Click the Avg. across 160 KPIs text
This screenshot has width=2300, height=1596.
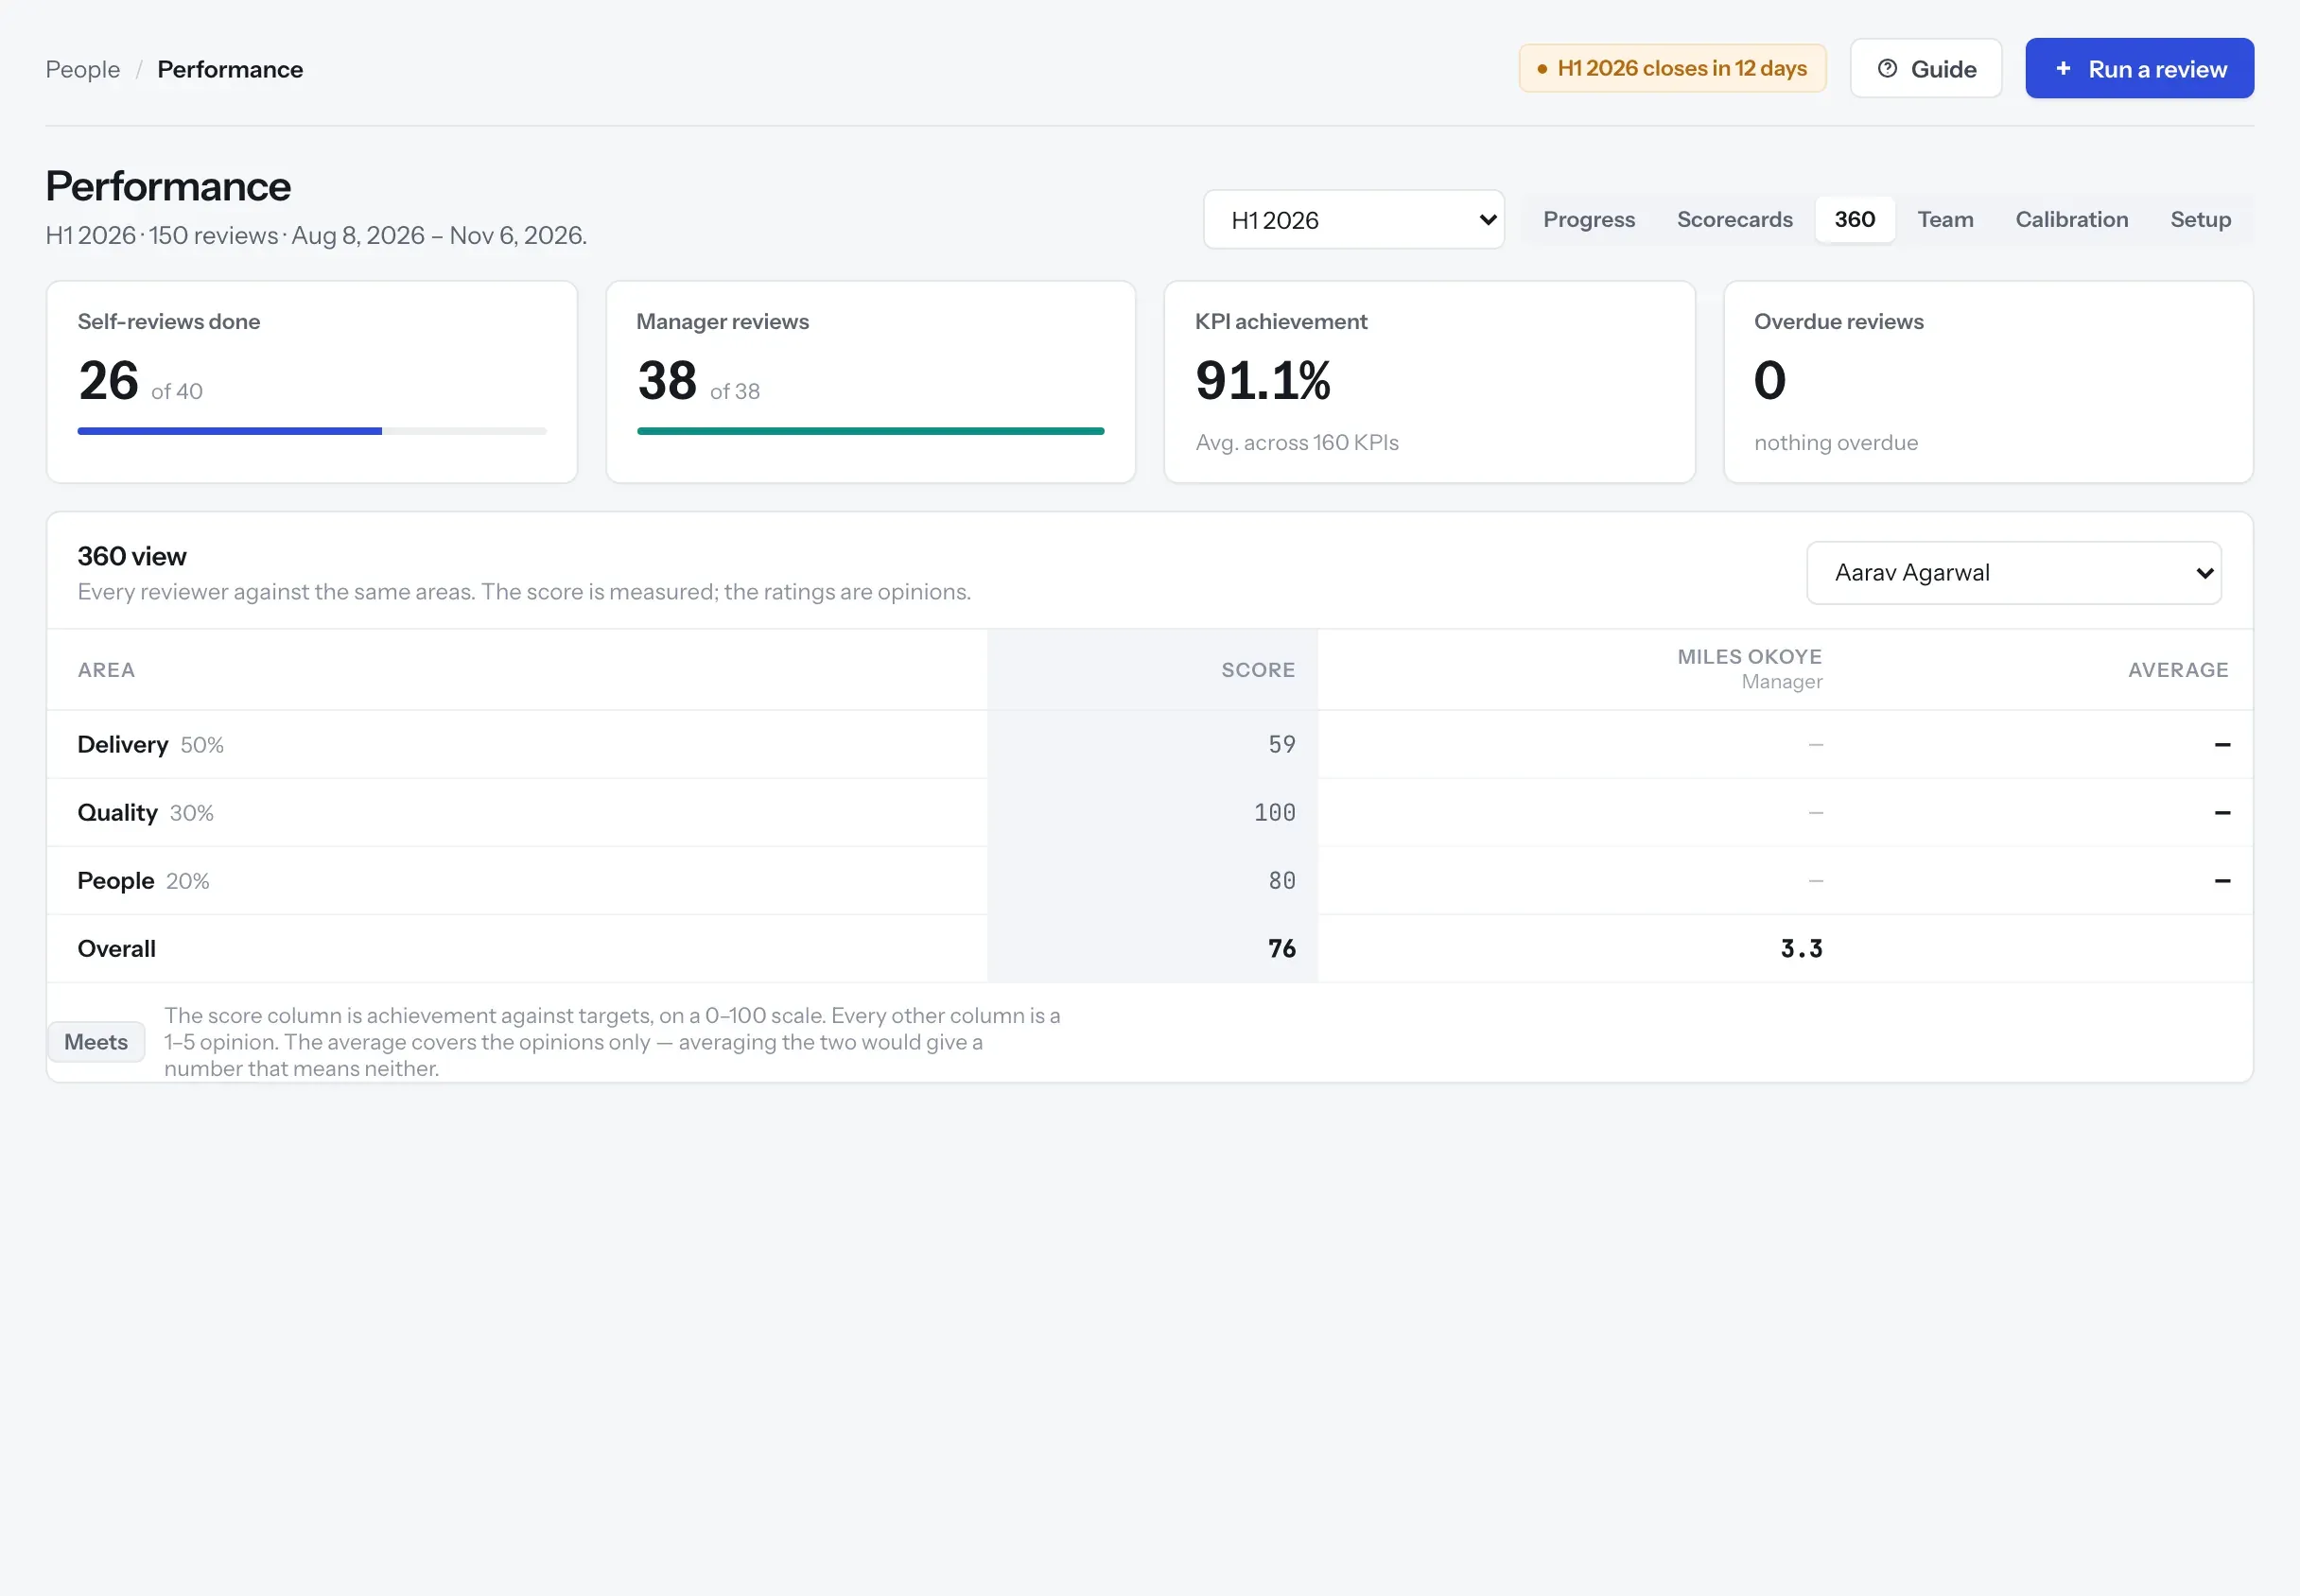pyautogui.click(x=1297, y=443)
